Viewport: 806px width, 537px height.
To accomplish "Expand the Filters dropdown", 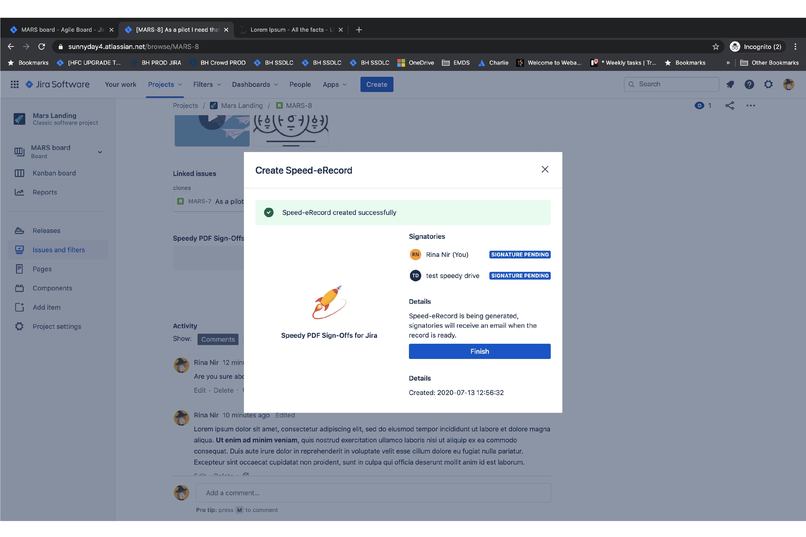I will click(207, 84).
